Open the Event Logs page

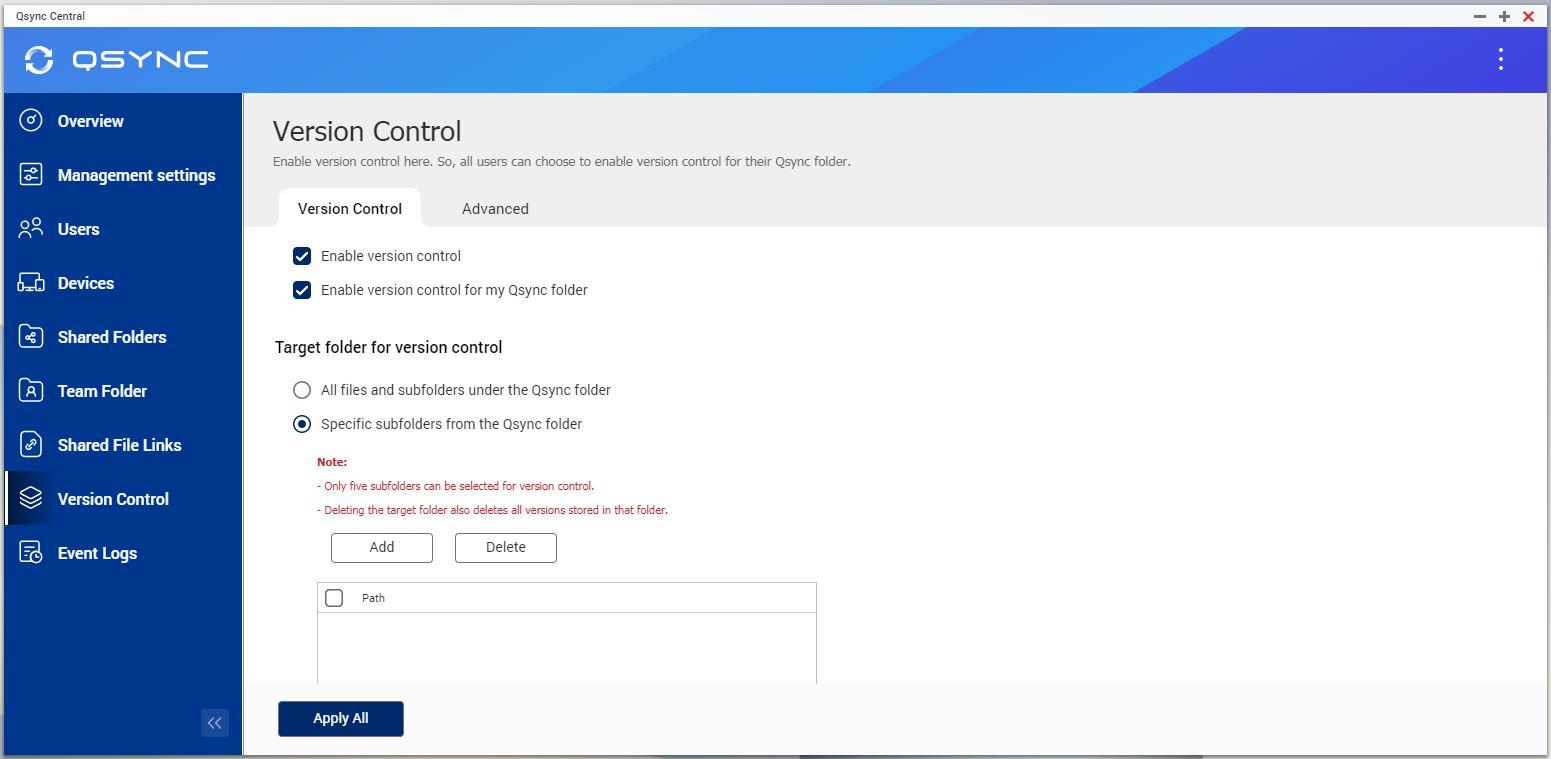pos(97,553)
